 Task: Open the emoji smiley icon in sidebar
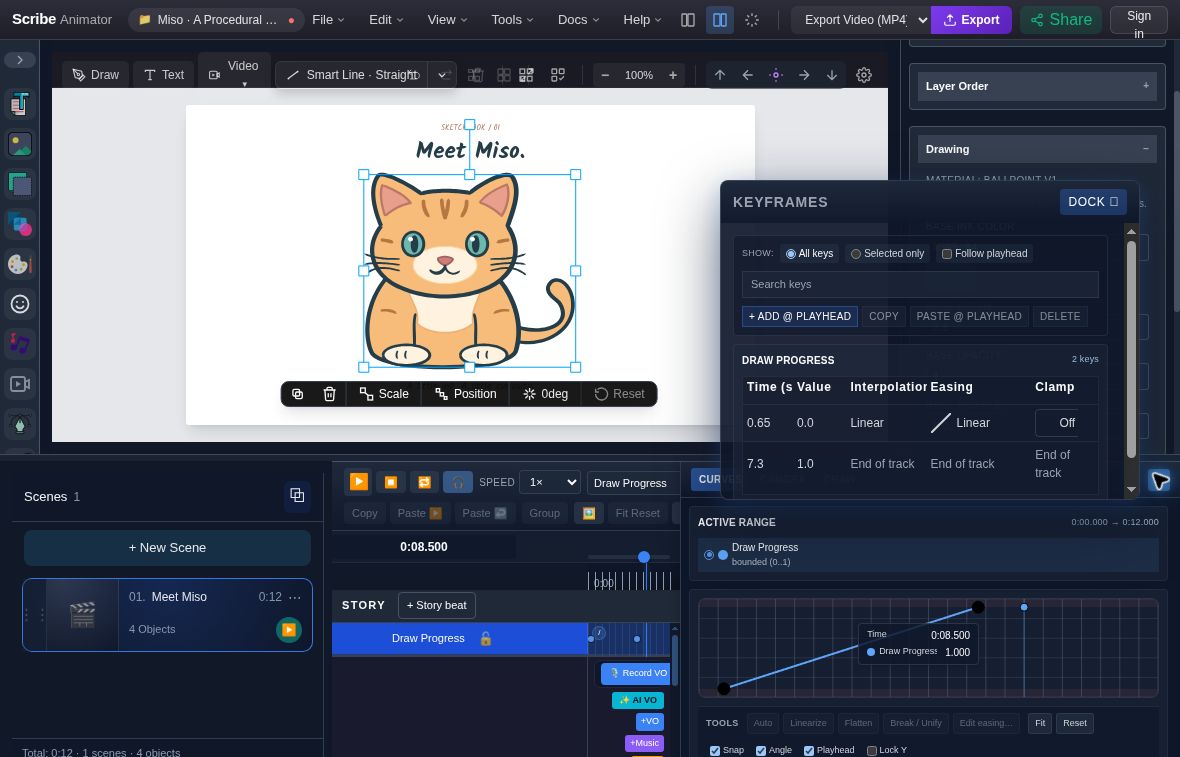pos(20,304)
